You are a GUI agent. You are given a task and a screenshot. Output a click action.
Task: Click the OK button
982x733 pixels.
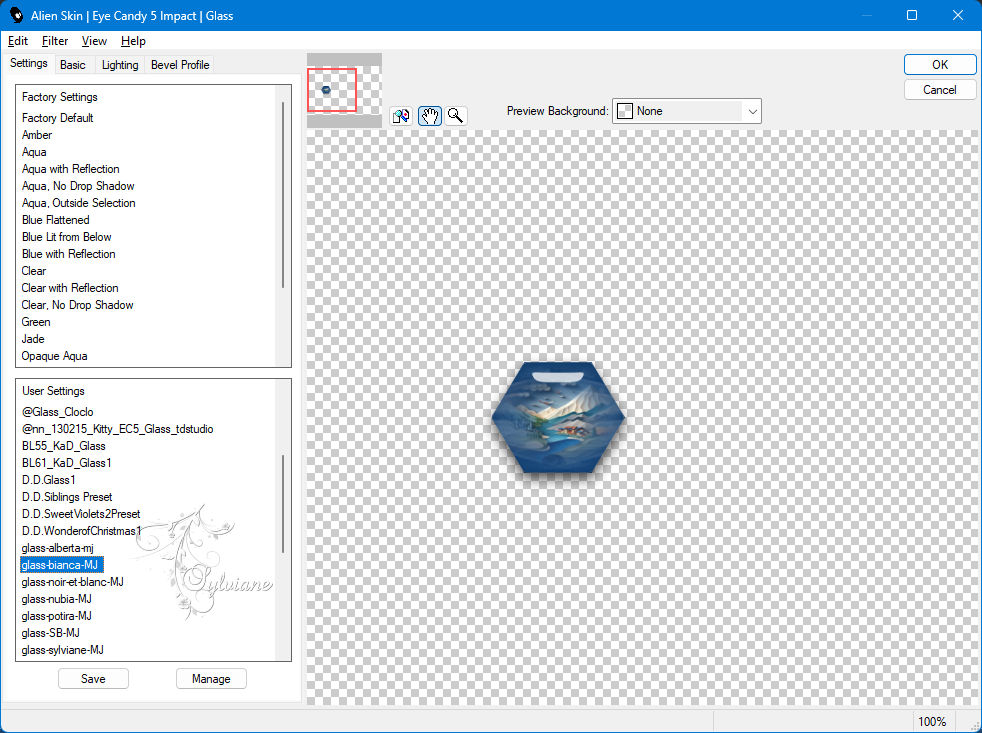[939, 65]
